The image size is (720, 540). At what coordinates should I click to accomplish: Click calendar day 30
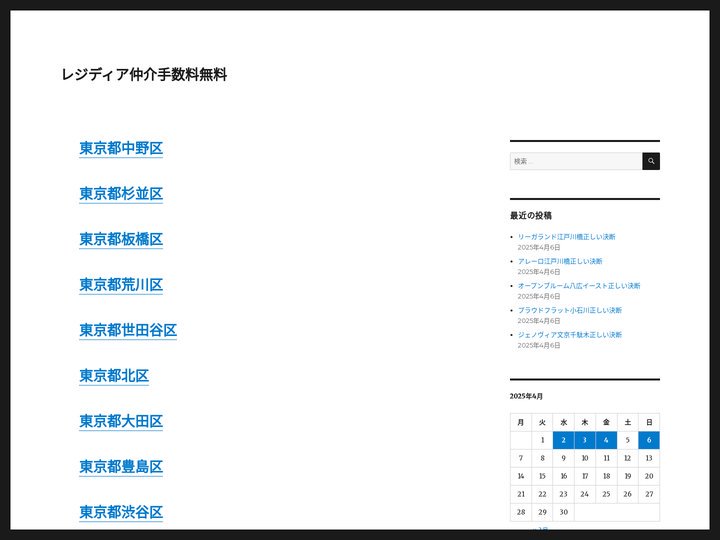(563, 512)
